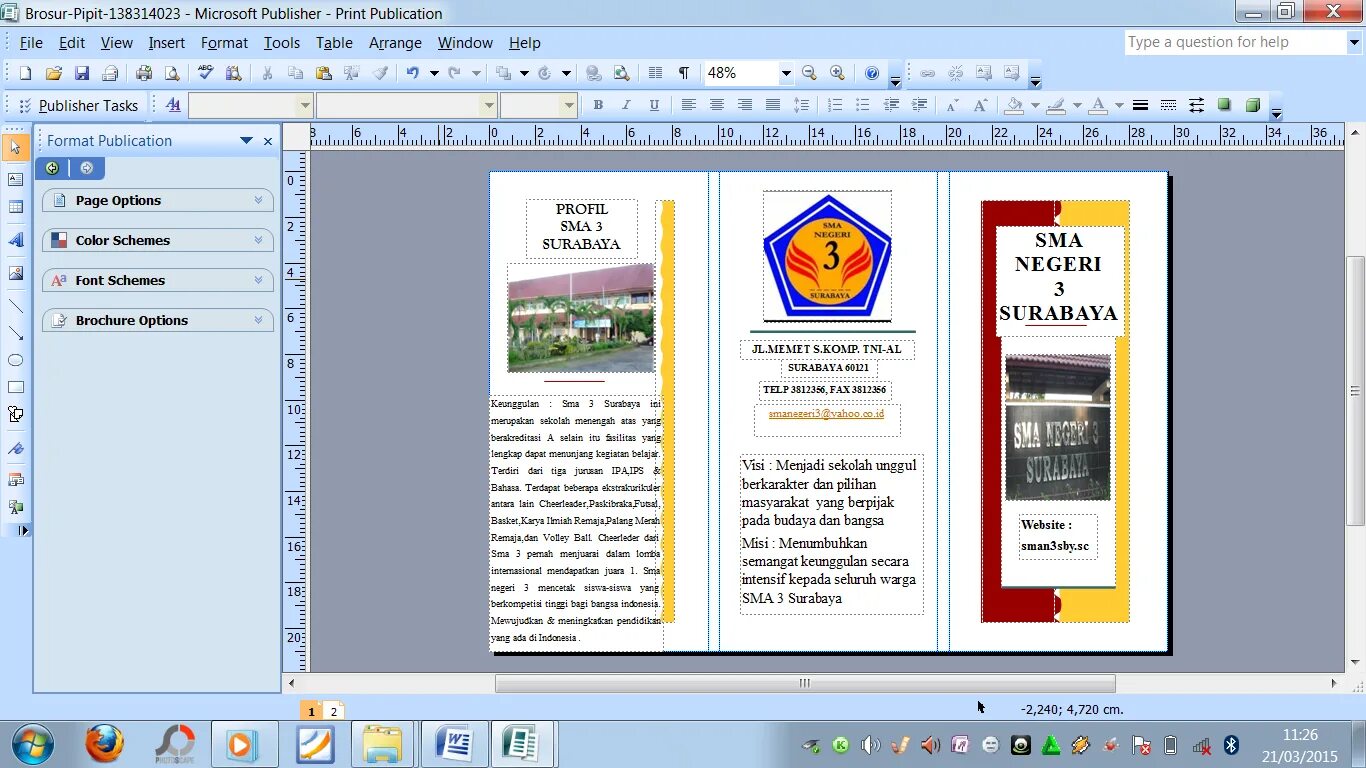Click in Type a question for help box
1366x768 pixels.
(x=1235, y=42)
